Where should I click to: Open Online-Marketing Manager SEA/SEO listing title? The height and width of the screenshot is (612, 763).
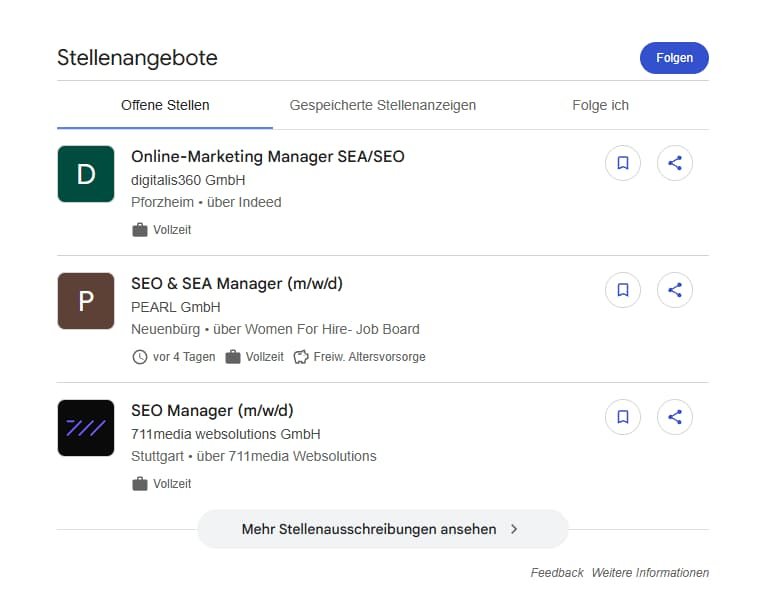(268, 157)
